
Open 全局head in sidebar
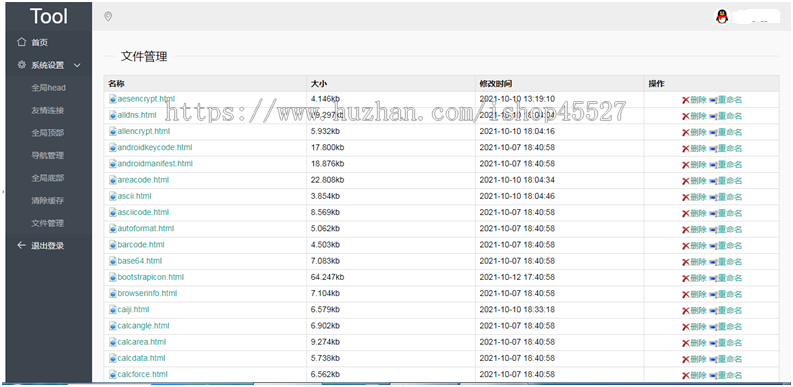(49, 88)
